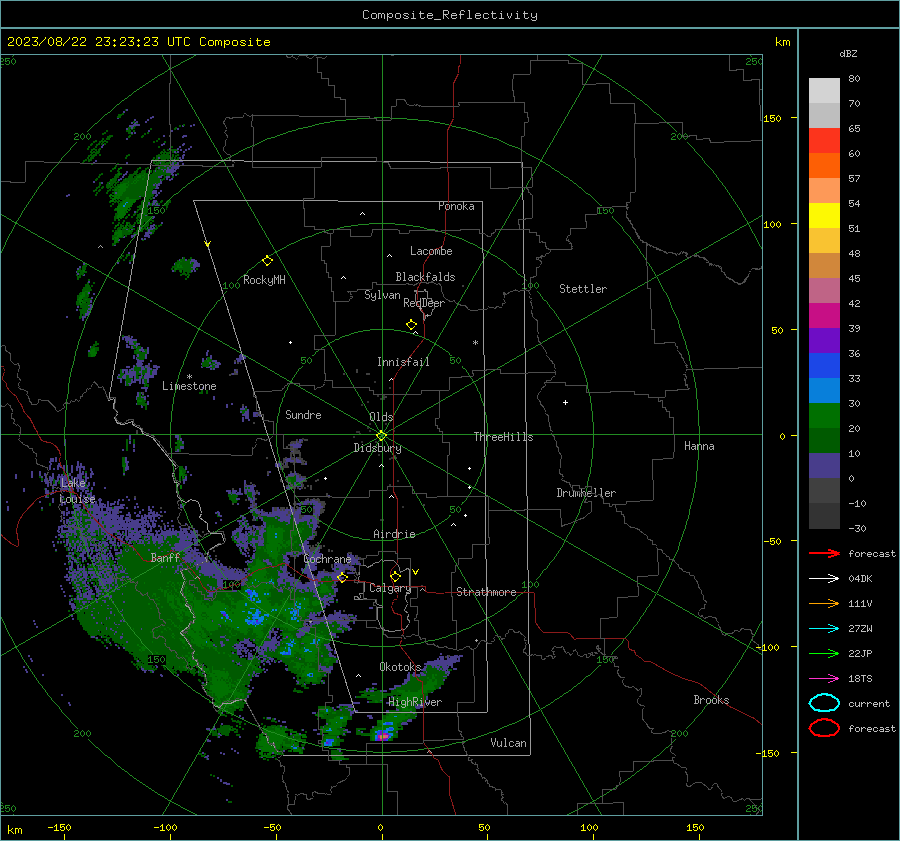Image resolution: width=900 pixels, height=841 pixels.
Task: Click the yellow diamond marker at Didsbury radar center
Action: point(381,436)
